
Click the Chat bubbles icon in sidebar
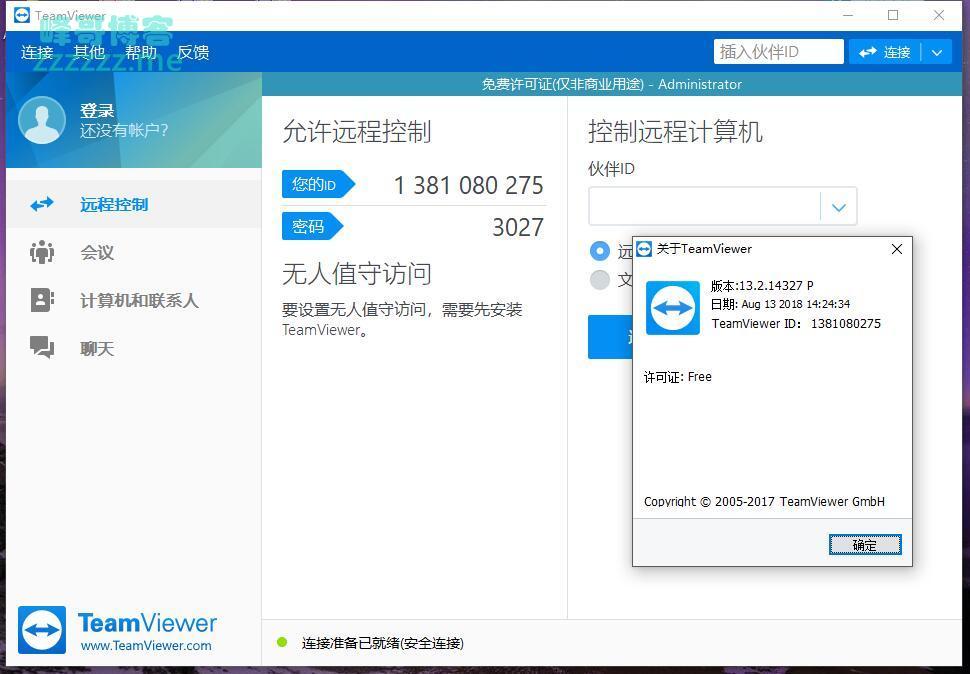click(x=42, y=348)
